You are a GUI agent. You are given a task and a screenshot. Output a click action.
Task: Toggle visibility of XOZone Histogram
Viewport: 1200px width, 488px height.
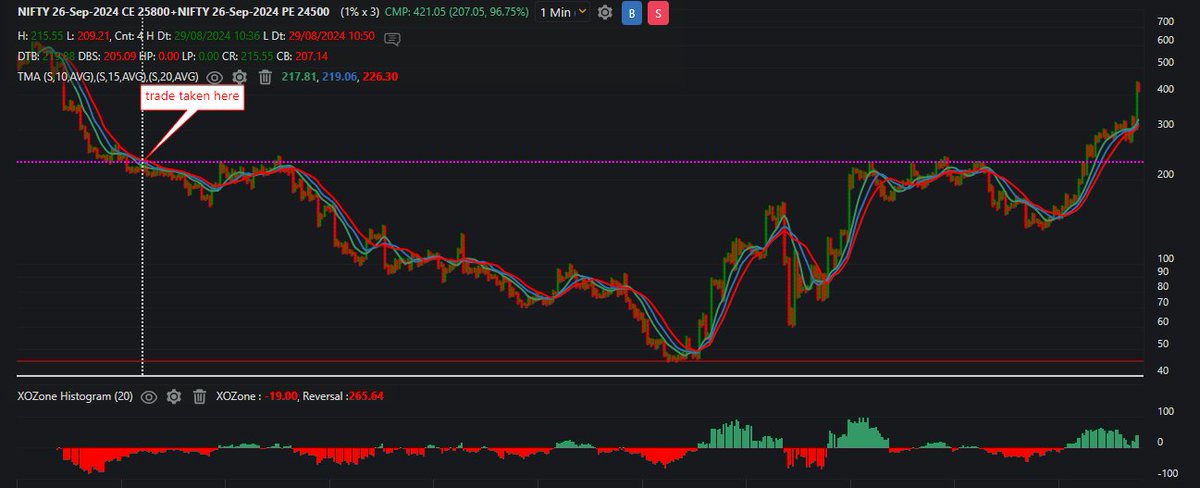click(148, 397)
